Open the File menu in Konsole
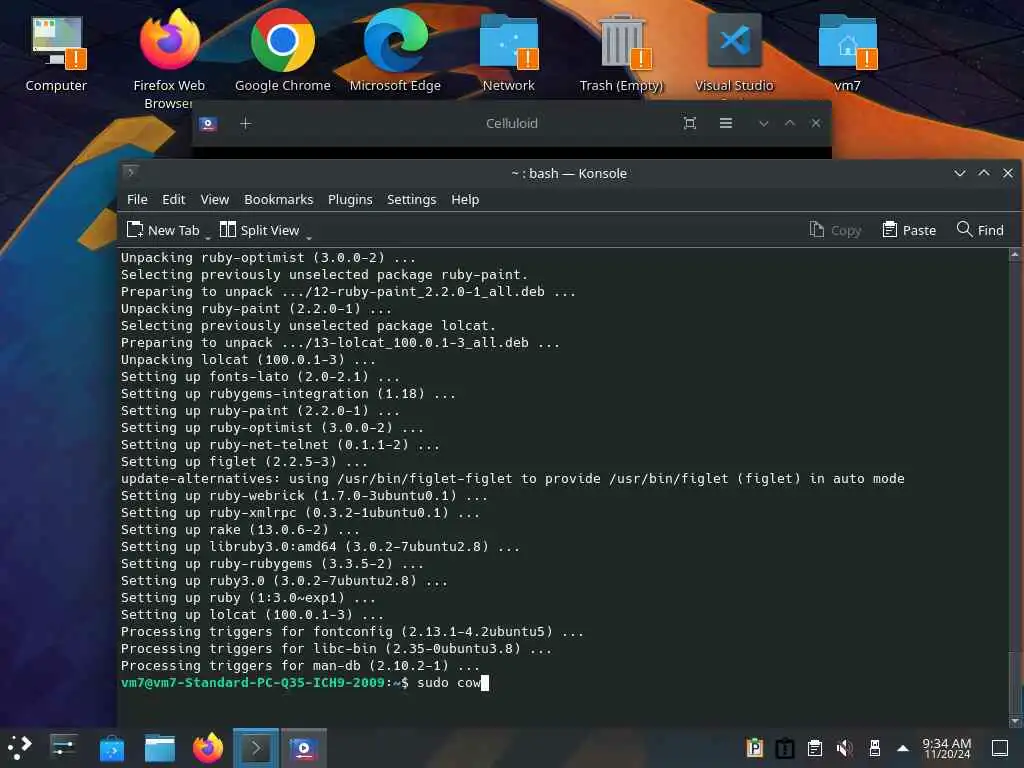 click(x=137, y=199)
